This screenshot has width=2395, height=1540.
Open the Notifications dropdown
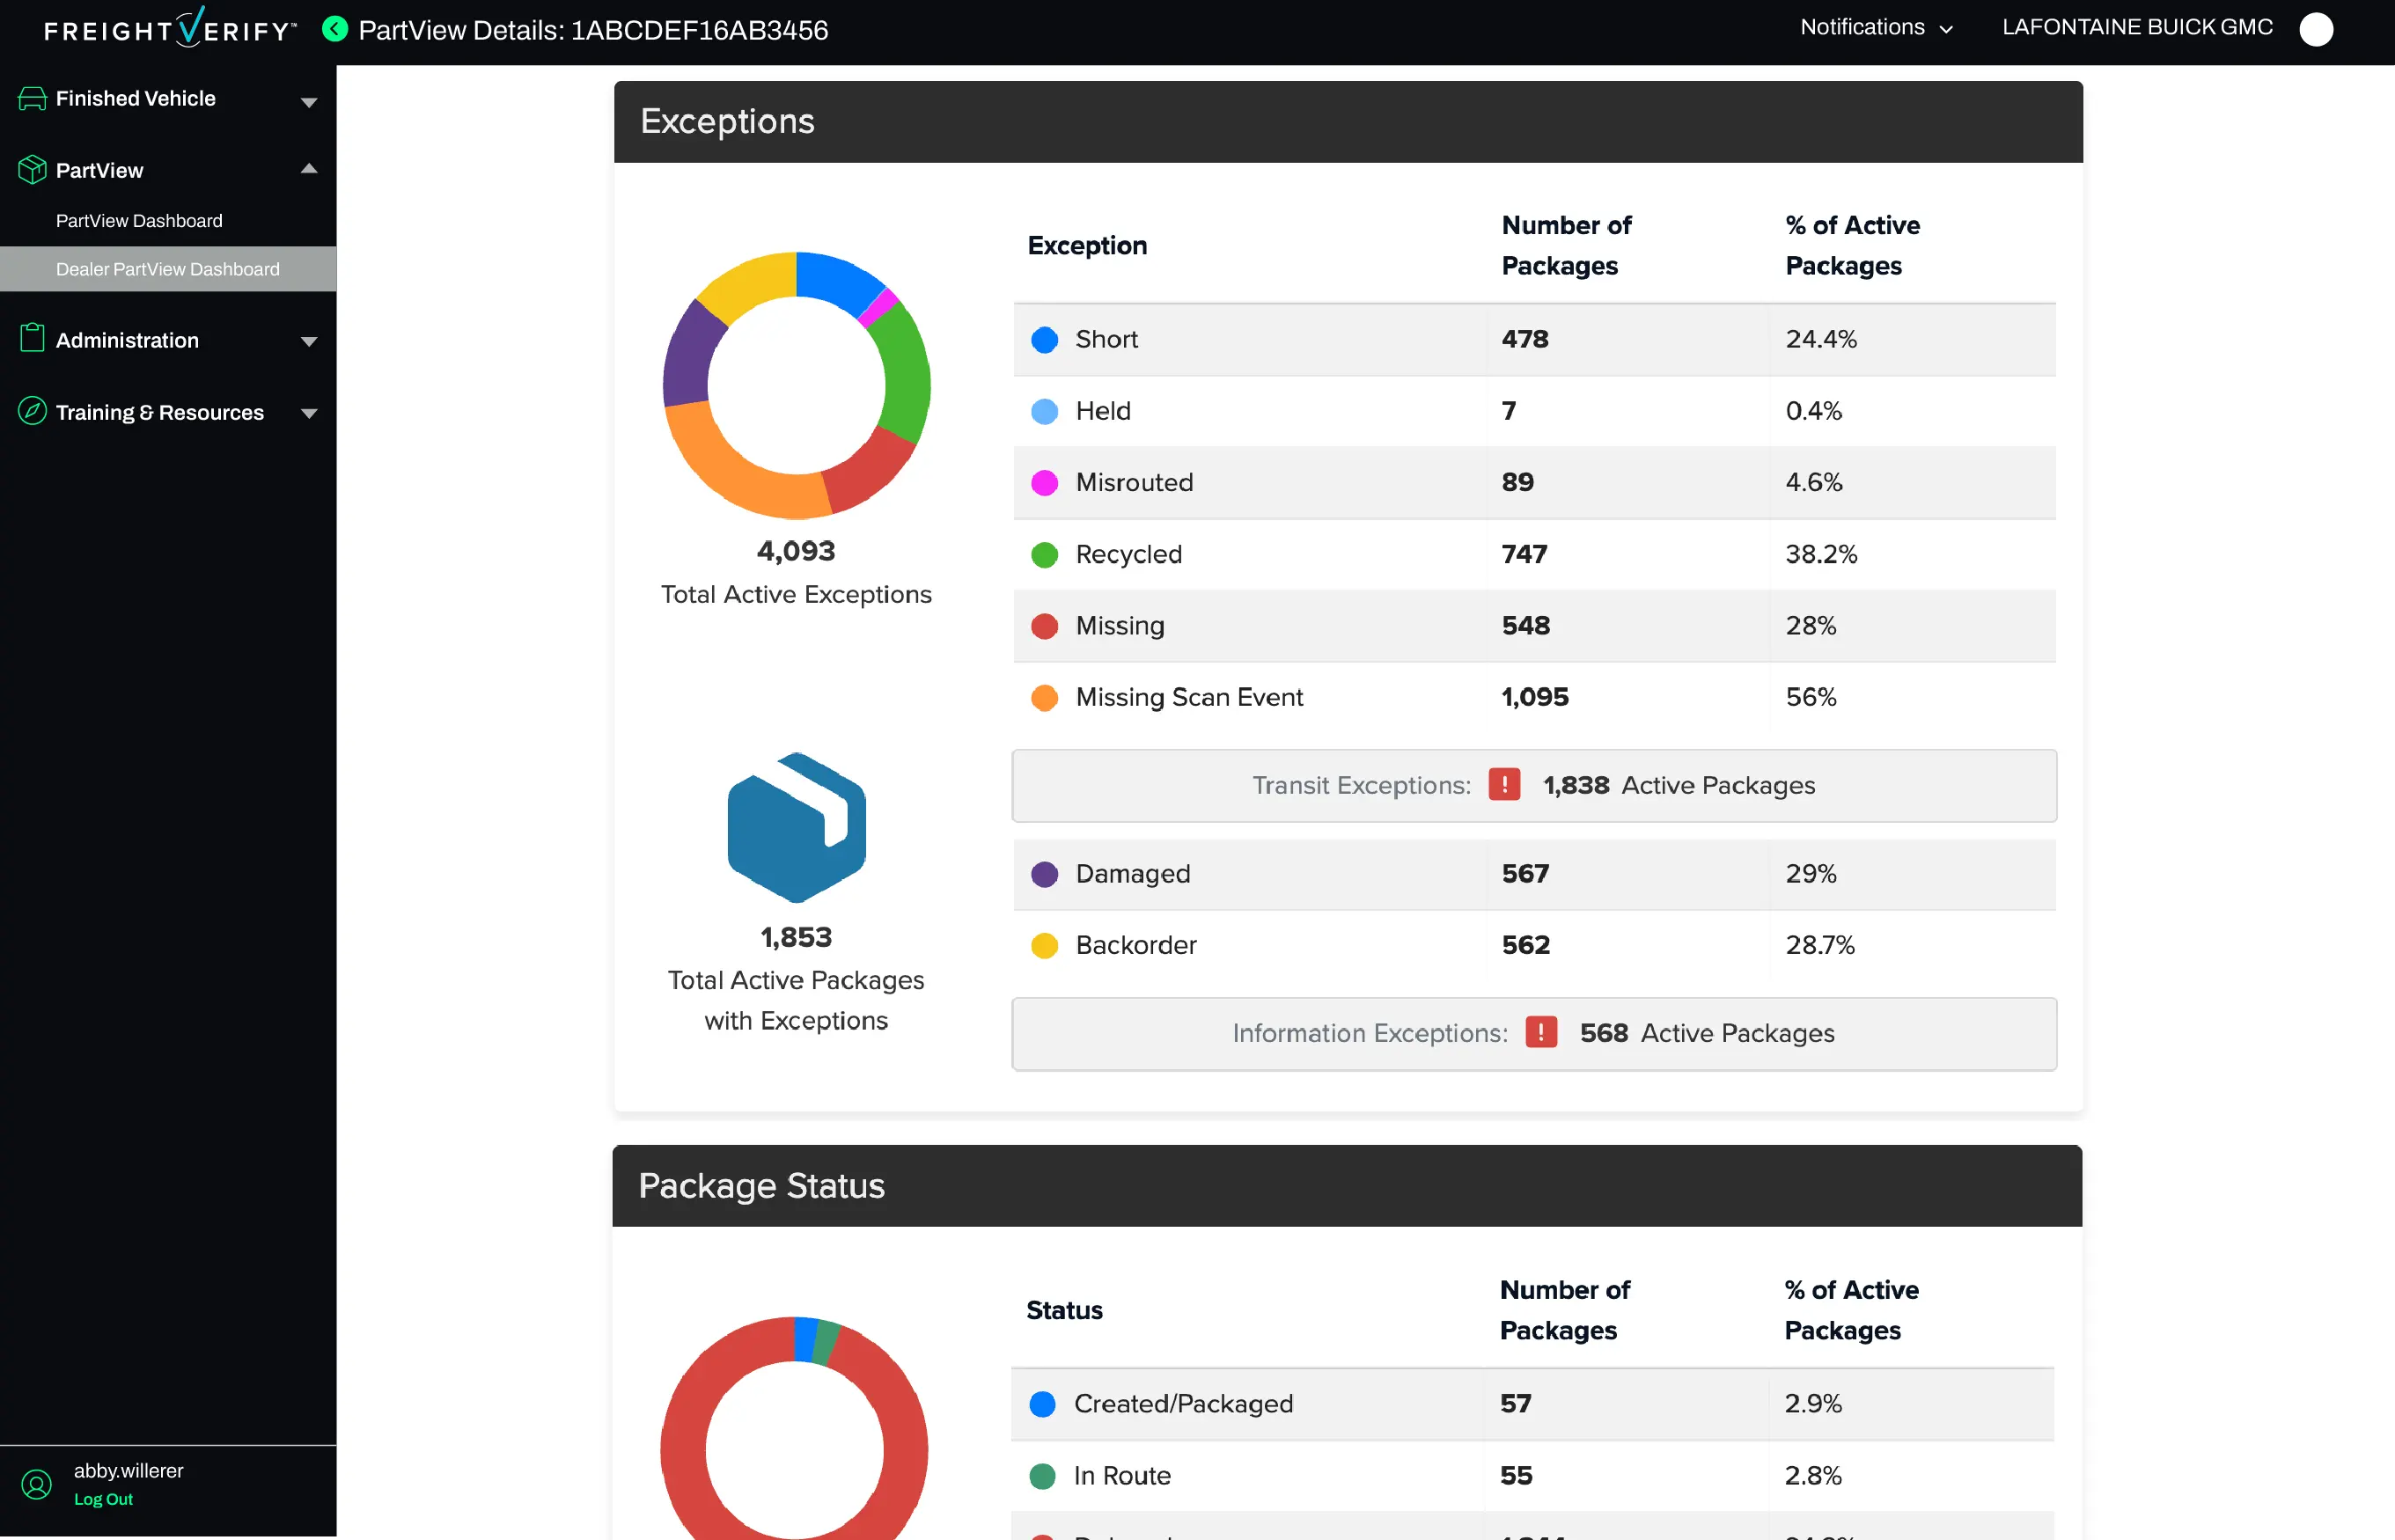tap(1876, 28)
